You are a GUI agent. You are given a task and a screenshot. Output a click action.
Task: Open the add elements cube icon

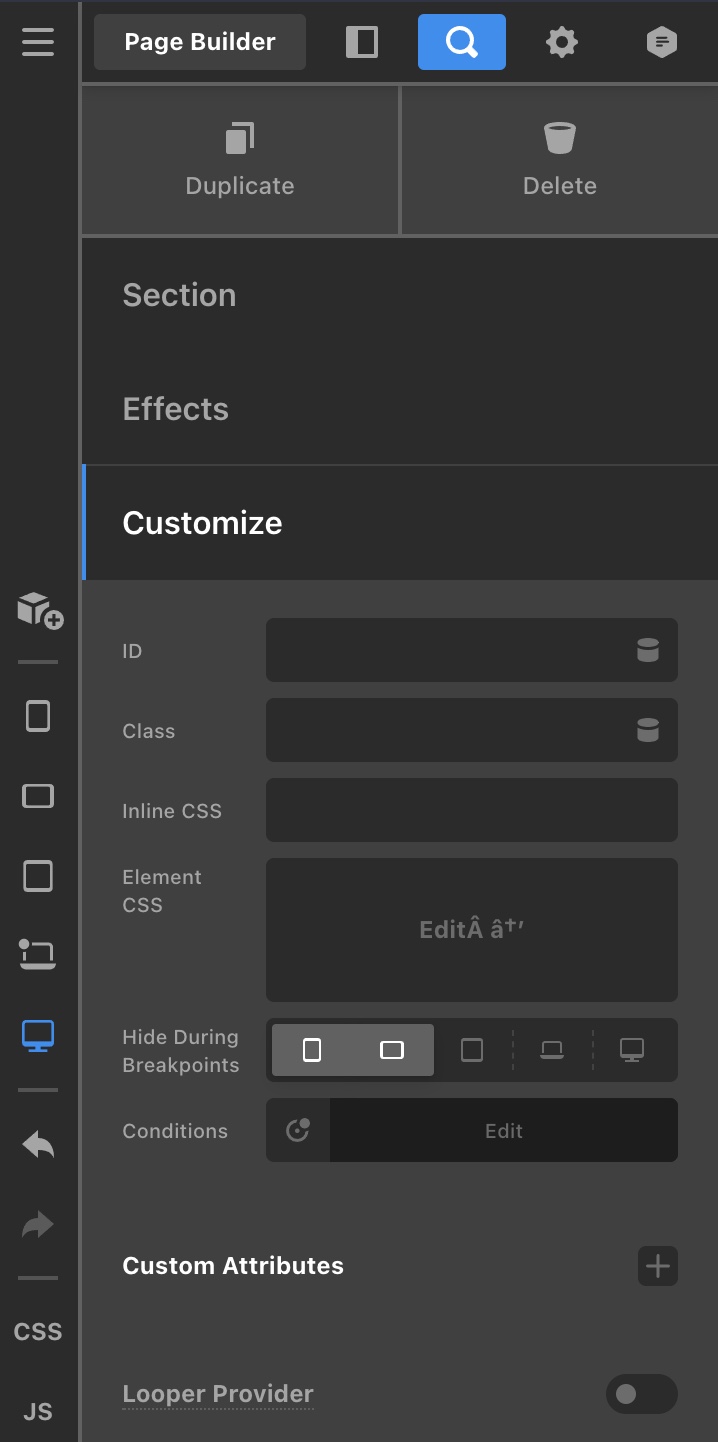(39, 609)
